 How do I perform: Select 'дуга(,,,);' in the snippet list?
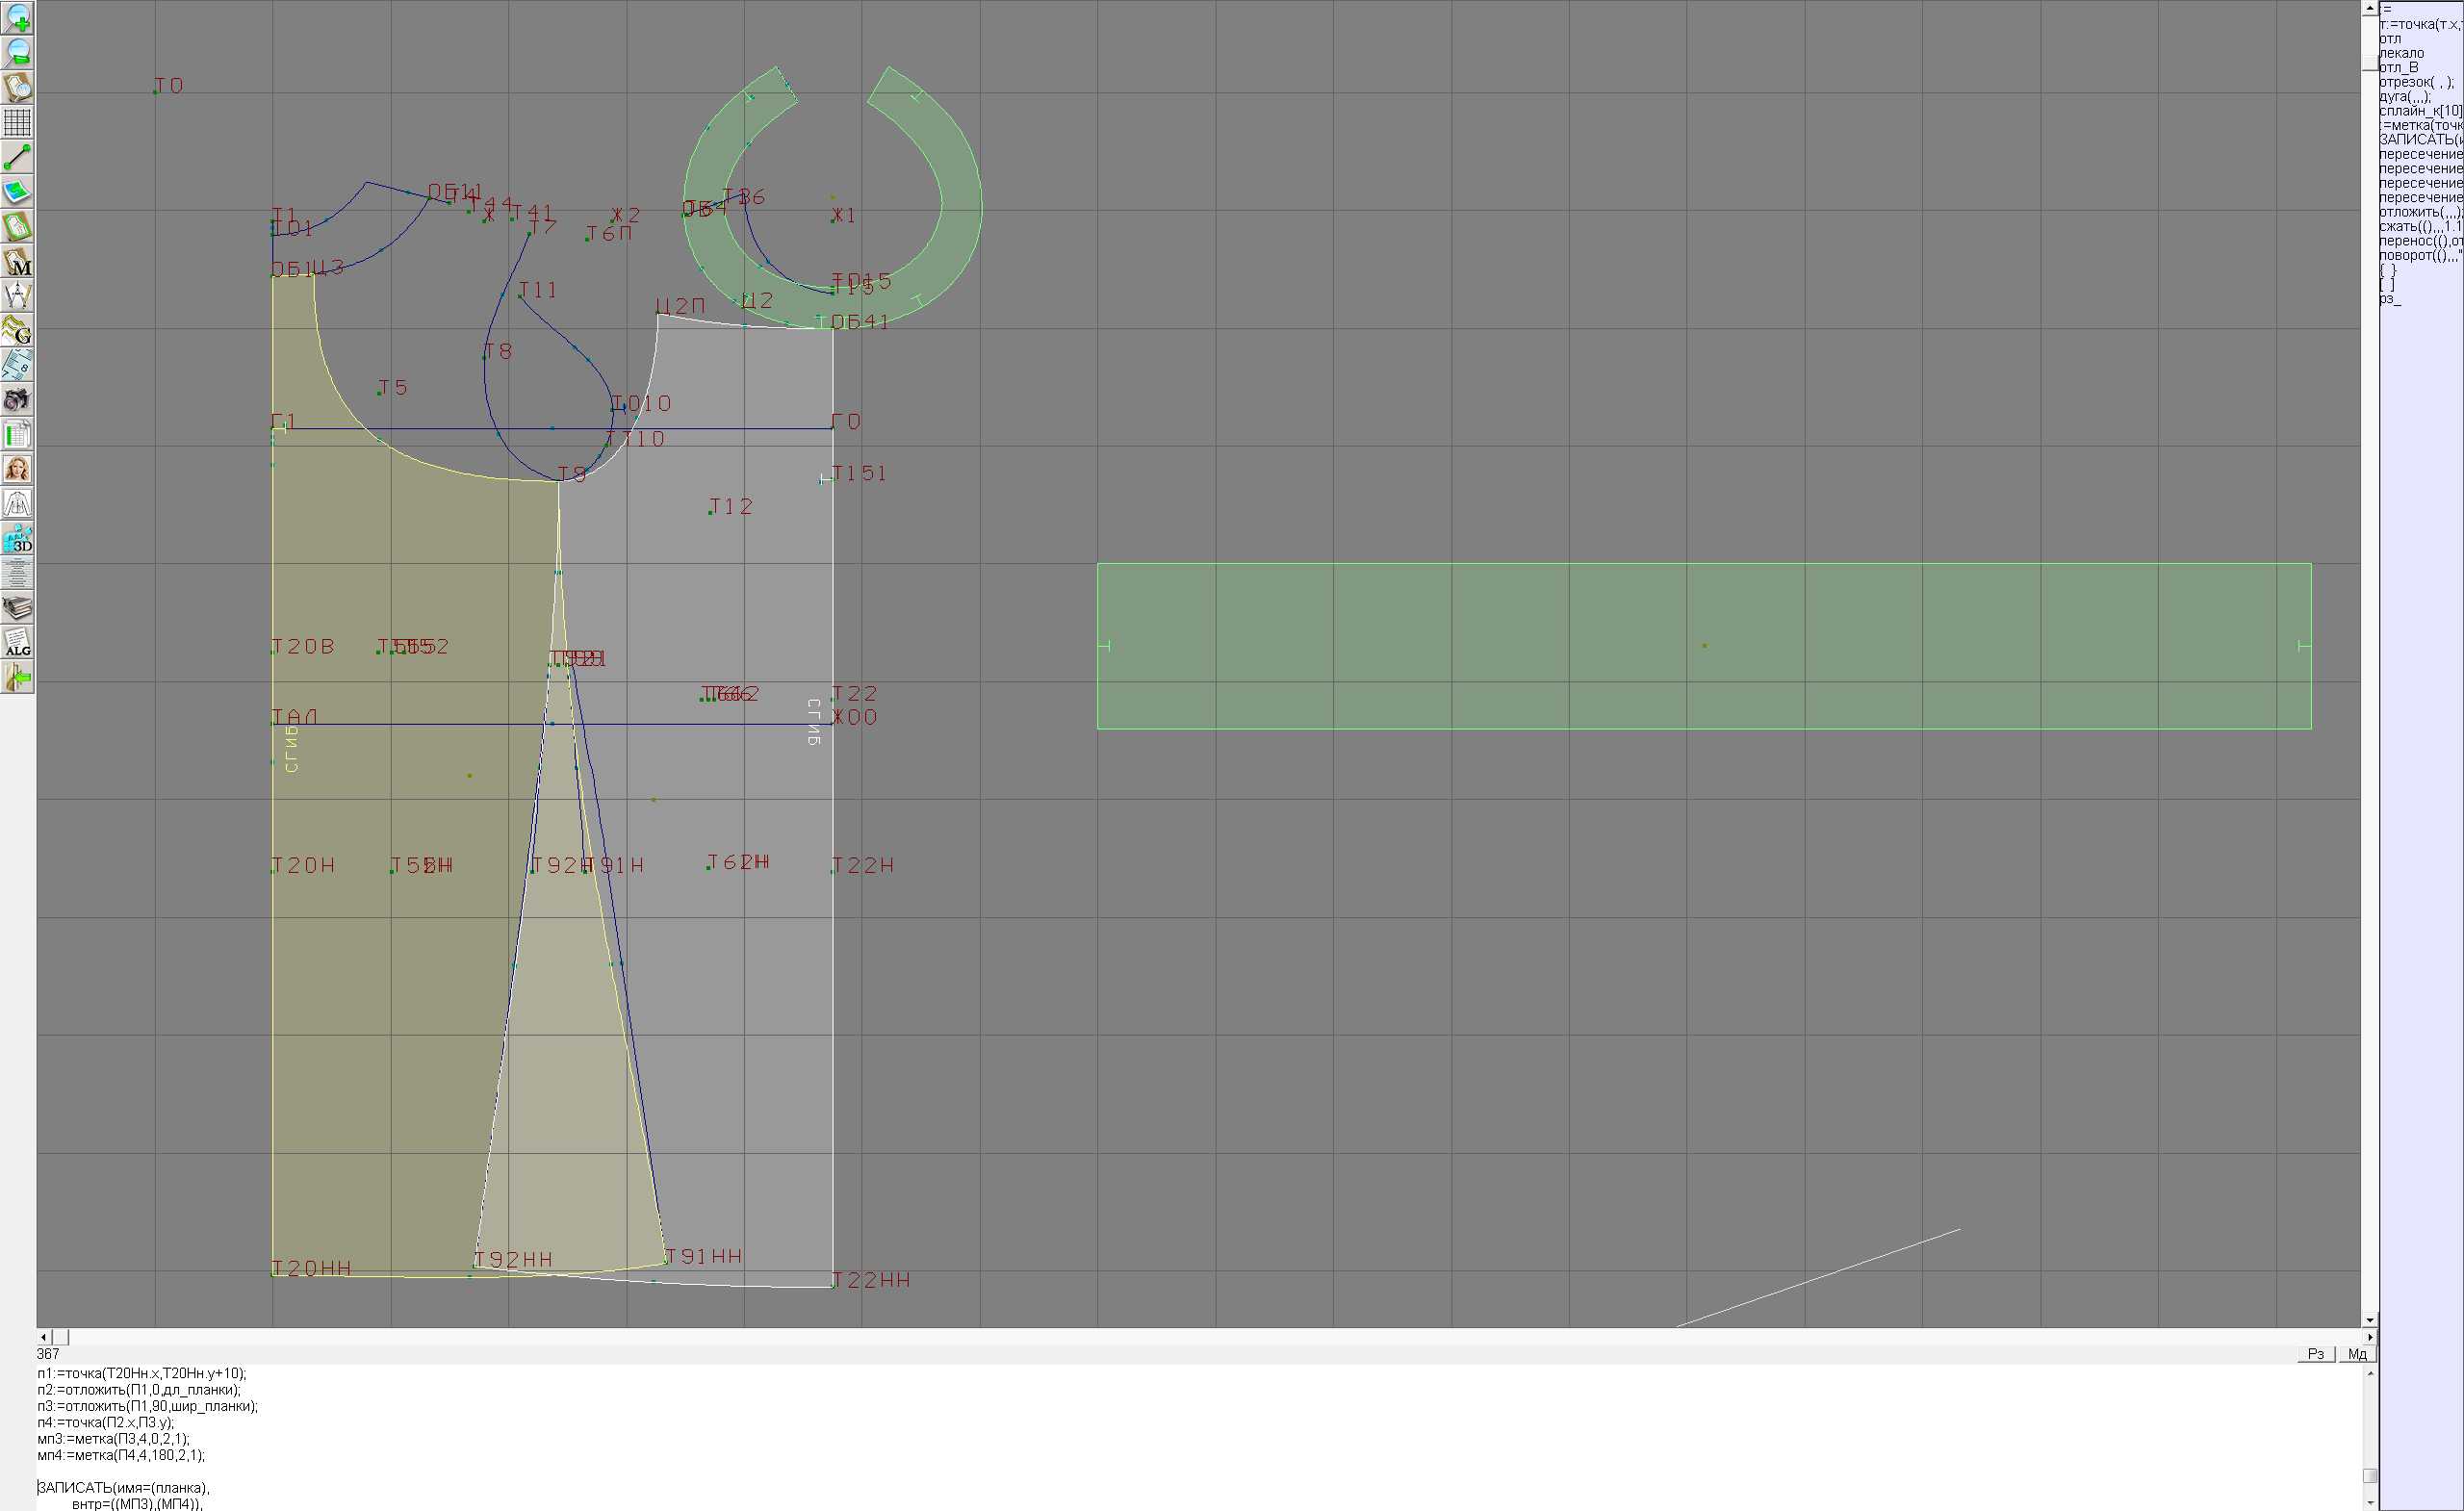pos(2405,97)
